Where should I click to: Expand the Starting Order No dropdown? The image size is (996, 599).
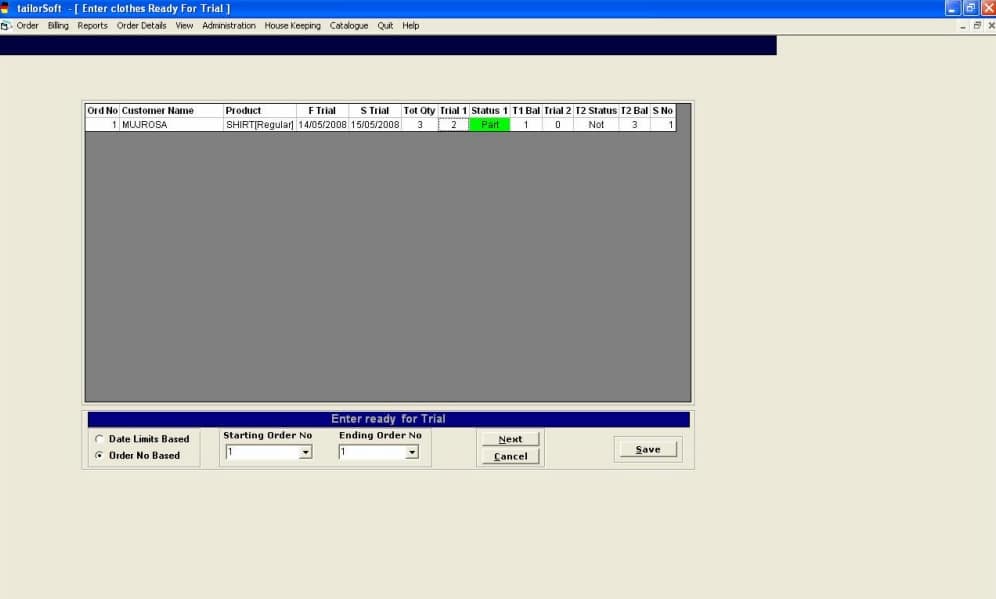click(306, 452)
